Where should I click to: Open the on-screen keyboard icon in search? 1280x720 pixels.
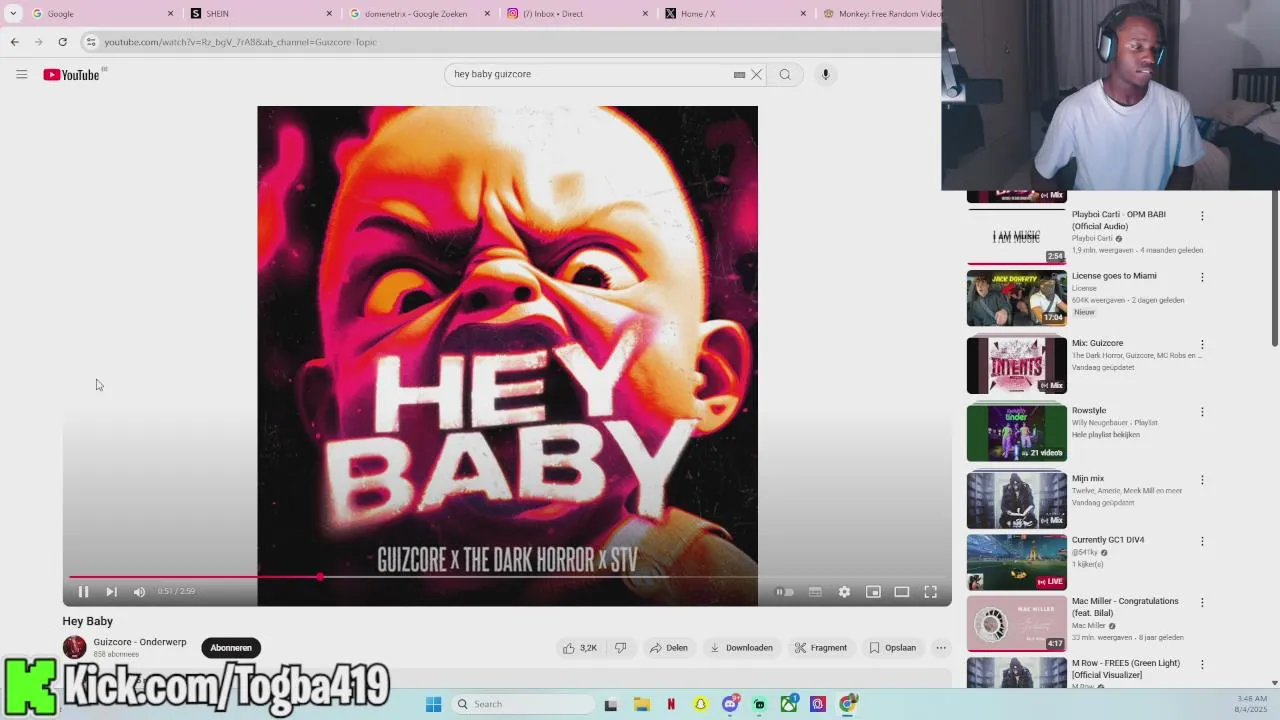(x=739, y=74)
